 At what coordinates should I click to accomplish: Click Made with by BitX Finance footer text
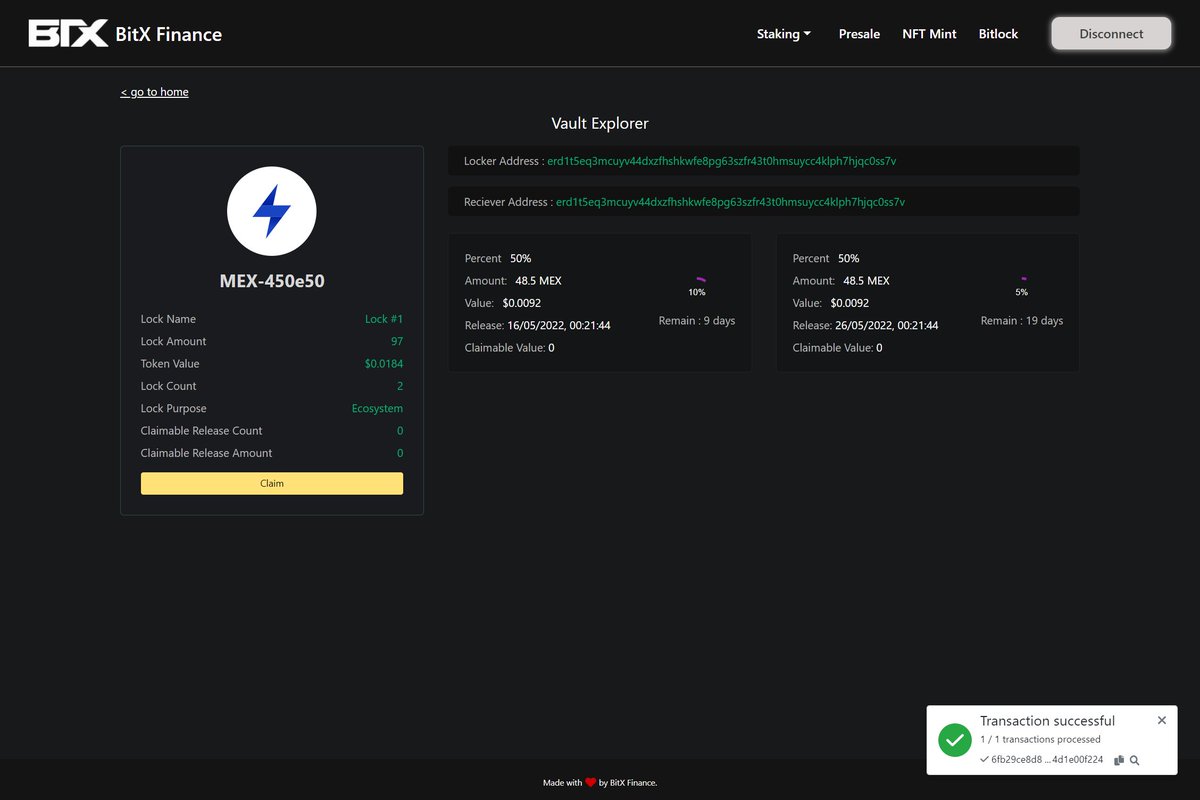point(600,783)
